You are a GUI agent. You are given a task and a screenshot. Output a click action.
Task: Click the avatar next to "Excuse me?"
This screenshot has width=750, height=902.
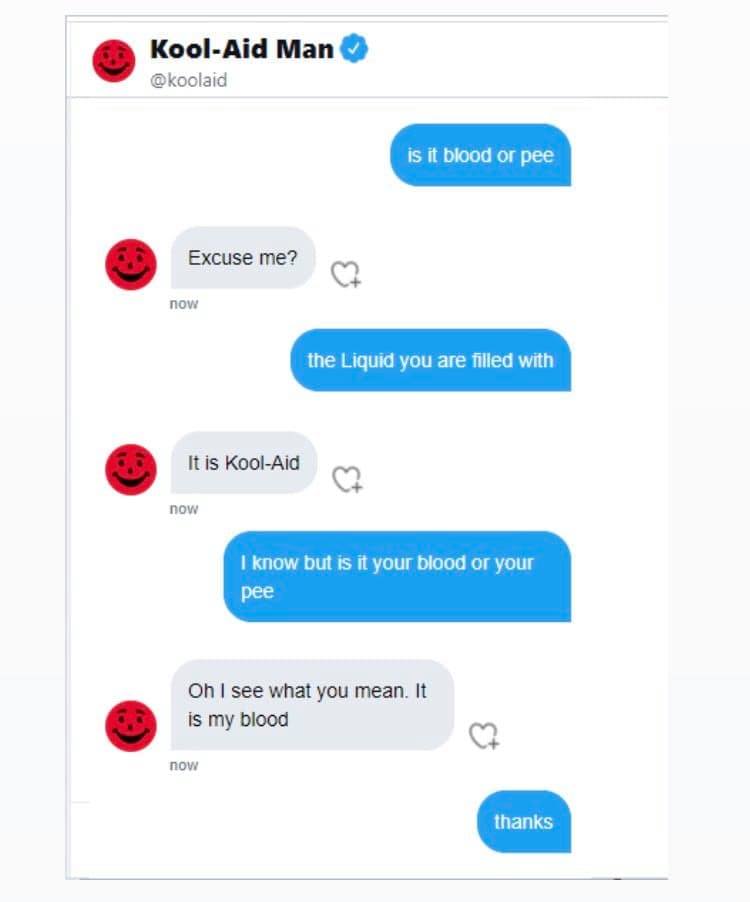[131, 264]
